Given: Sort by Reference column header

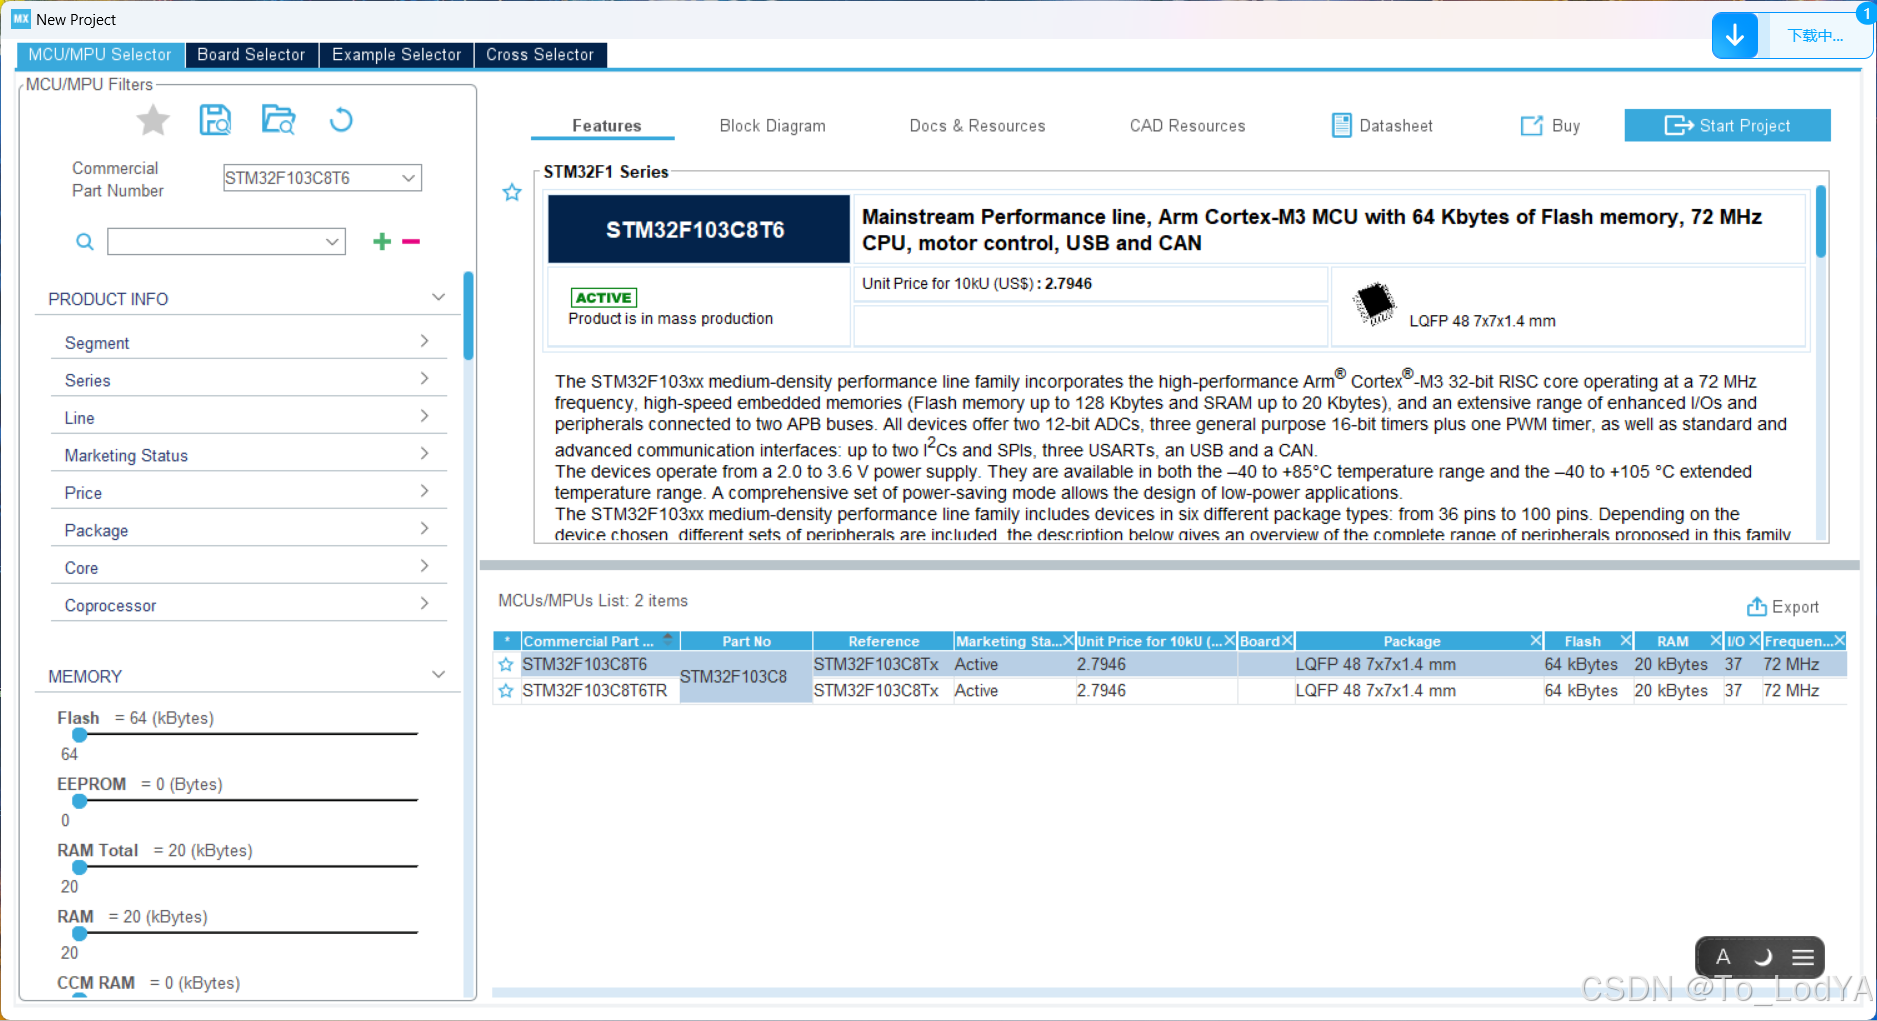Looking at the screenshot, I should coord(883,641).
